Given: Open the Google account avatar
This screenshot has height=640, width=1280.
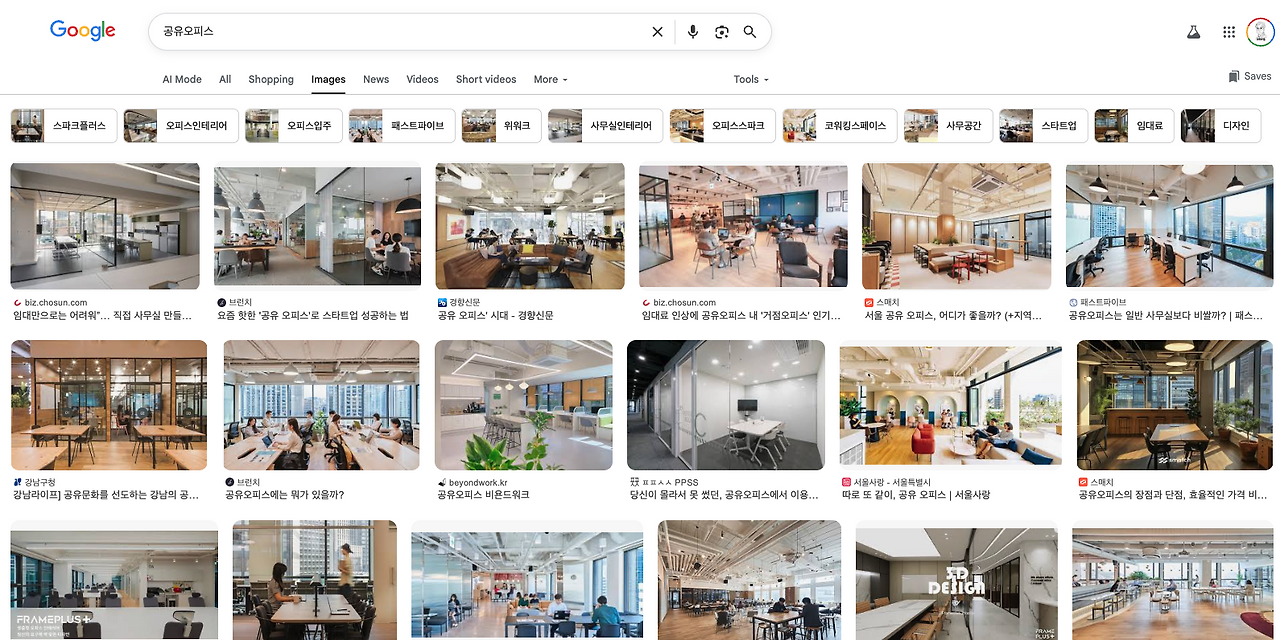Looking at the screenshot, I should coord(1260,32).
